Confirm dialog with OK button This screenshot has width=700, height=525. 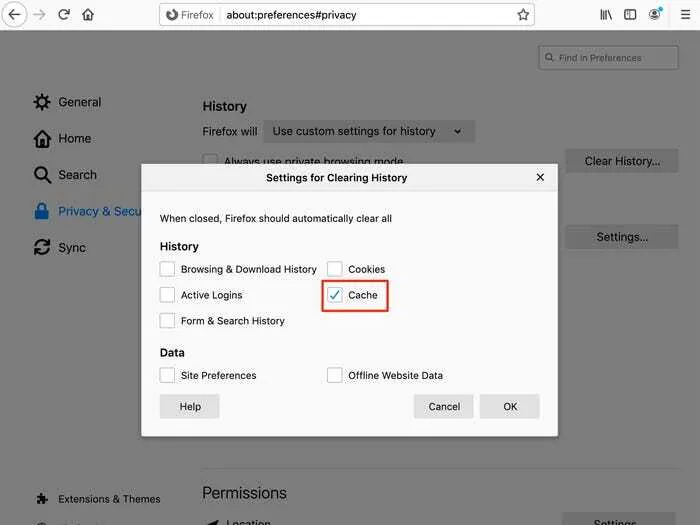[510, 407]
